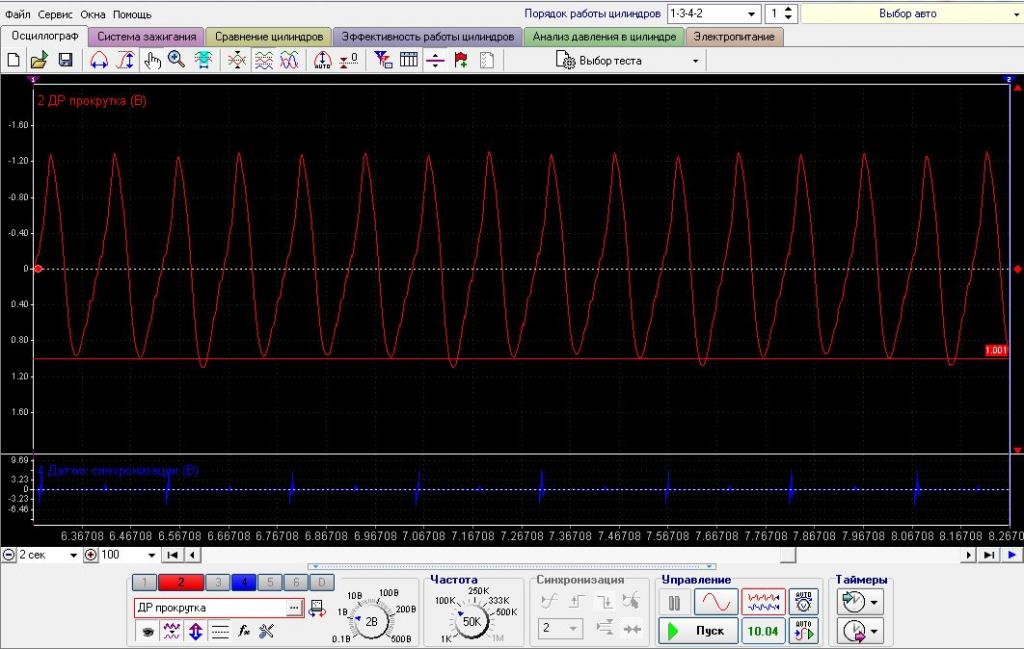1024x649 pixels.
Task: Click the dual-waveform record mode button
Action: coord(763,602)
